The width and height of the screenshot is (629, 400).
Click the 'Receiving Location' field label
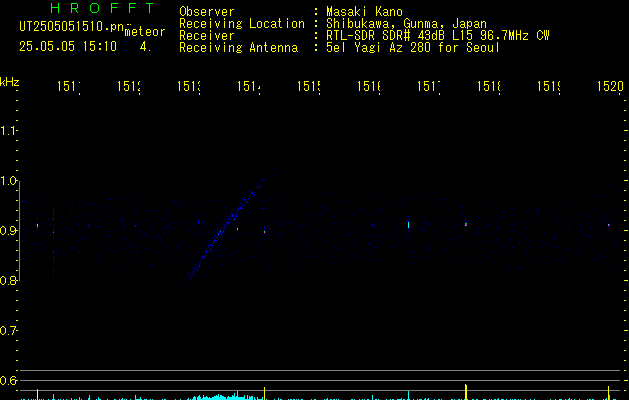point(242,24)
